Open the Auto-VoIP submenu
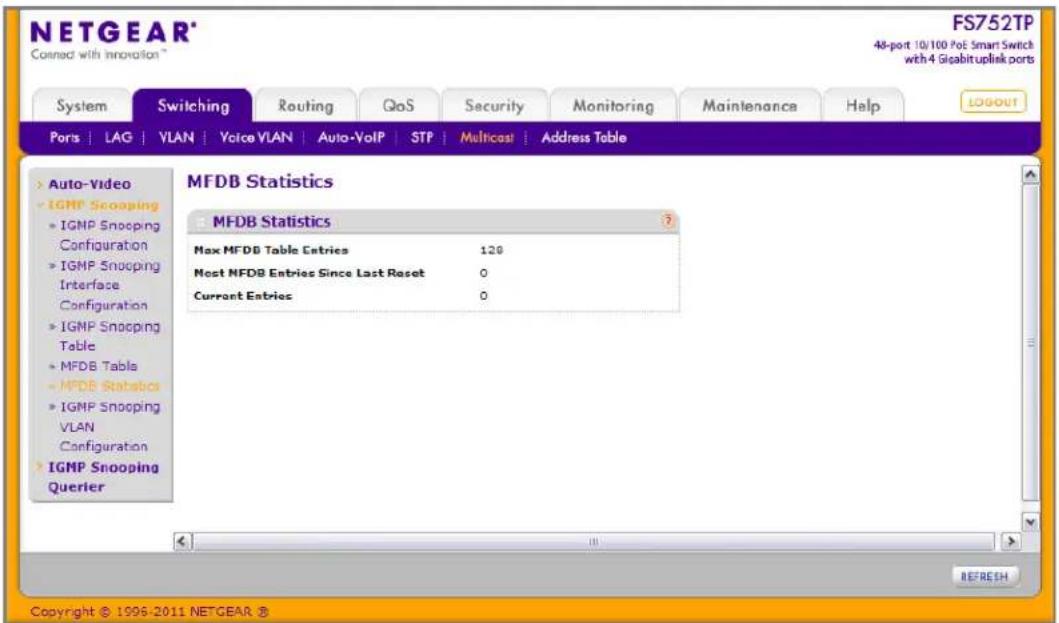This screenshot has width=1059, height=623. [x=351, y=137]
